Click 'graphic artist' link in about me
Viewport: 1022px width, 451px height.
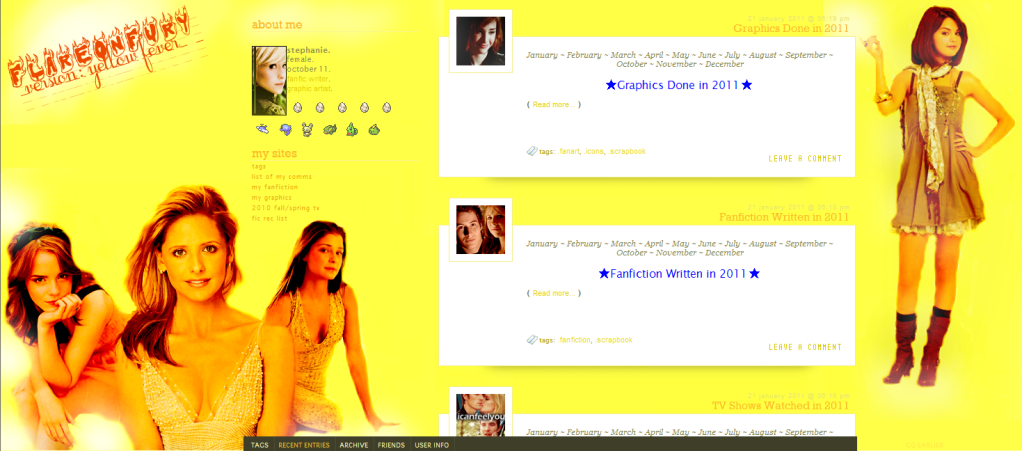coord(310,89)
